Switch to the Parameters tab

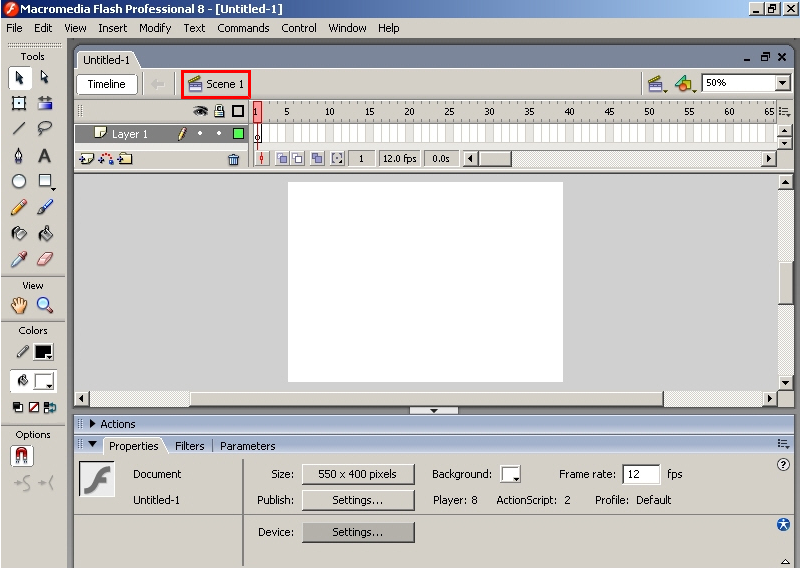point(248,446)
